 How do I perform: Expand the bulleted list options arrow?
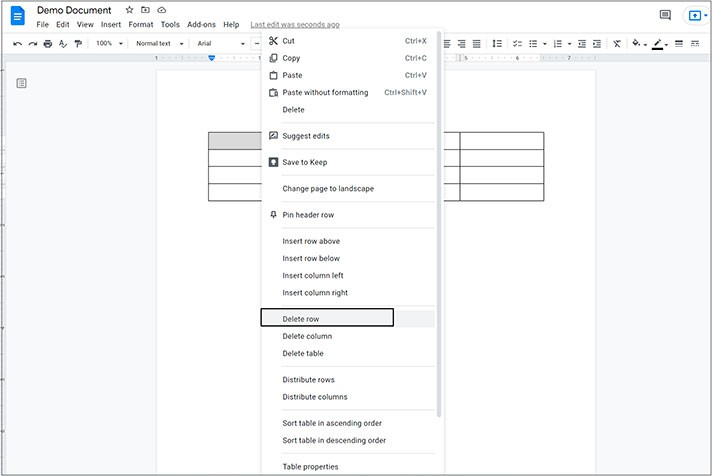pyautogui.click(x=544, y=44)
